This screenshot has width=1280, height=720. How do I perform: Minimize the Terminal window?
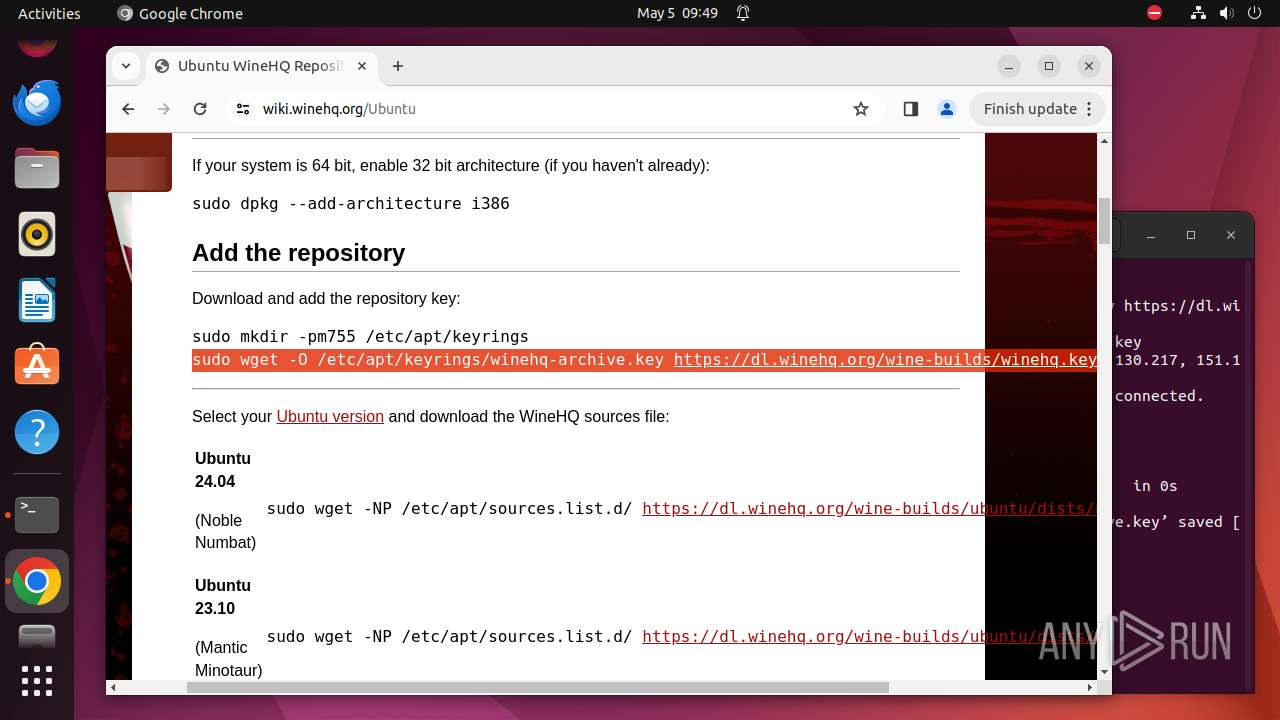click(1151, 235)
